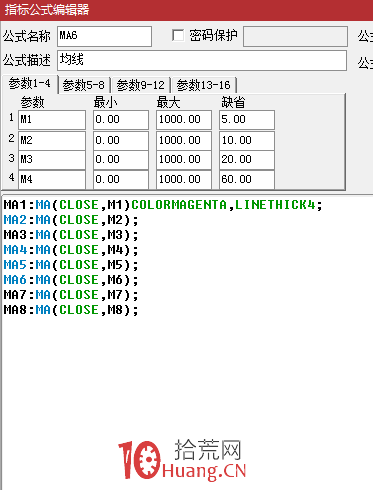This screenshot has width=373, height=490.
Task: Click the 公式描述 field containing 均线
Action: pos(202,60)
